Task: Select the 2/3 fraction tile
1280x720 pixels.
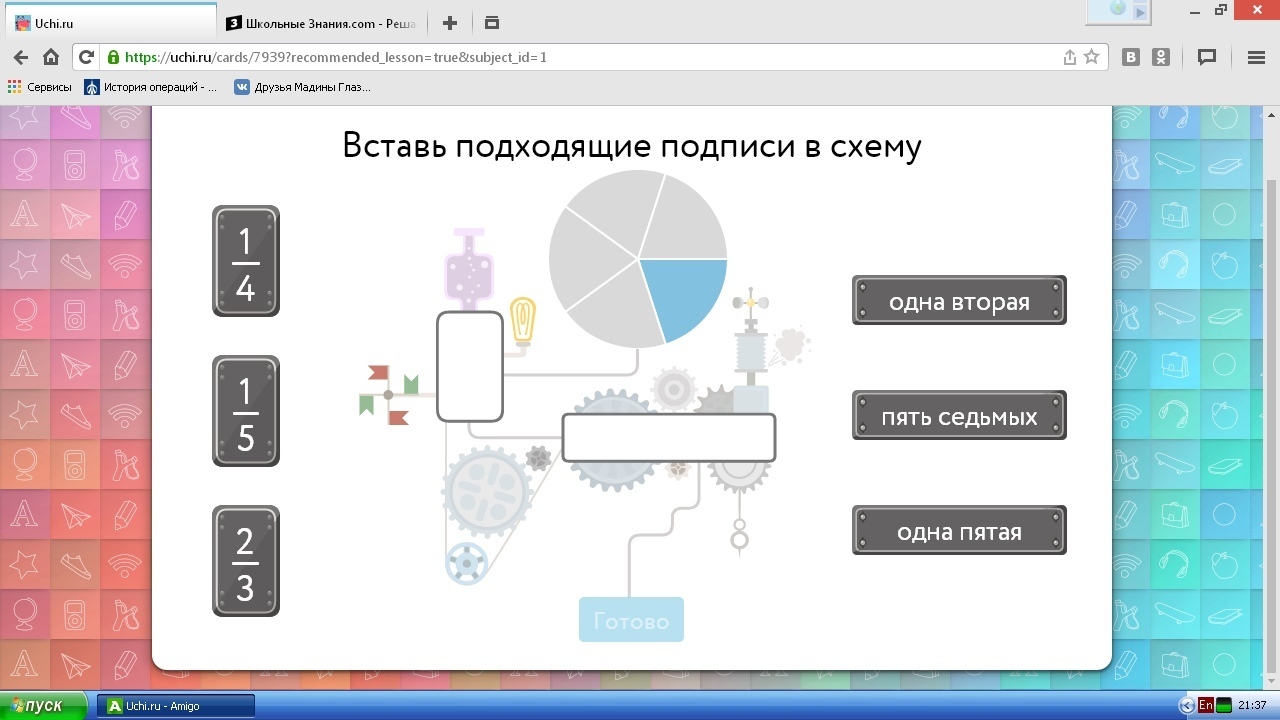Action: coord(245,561)
